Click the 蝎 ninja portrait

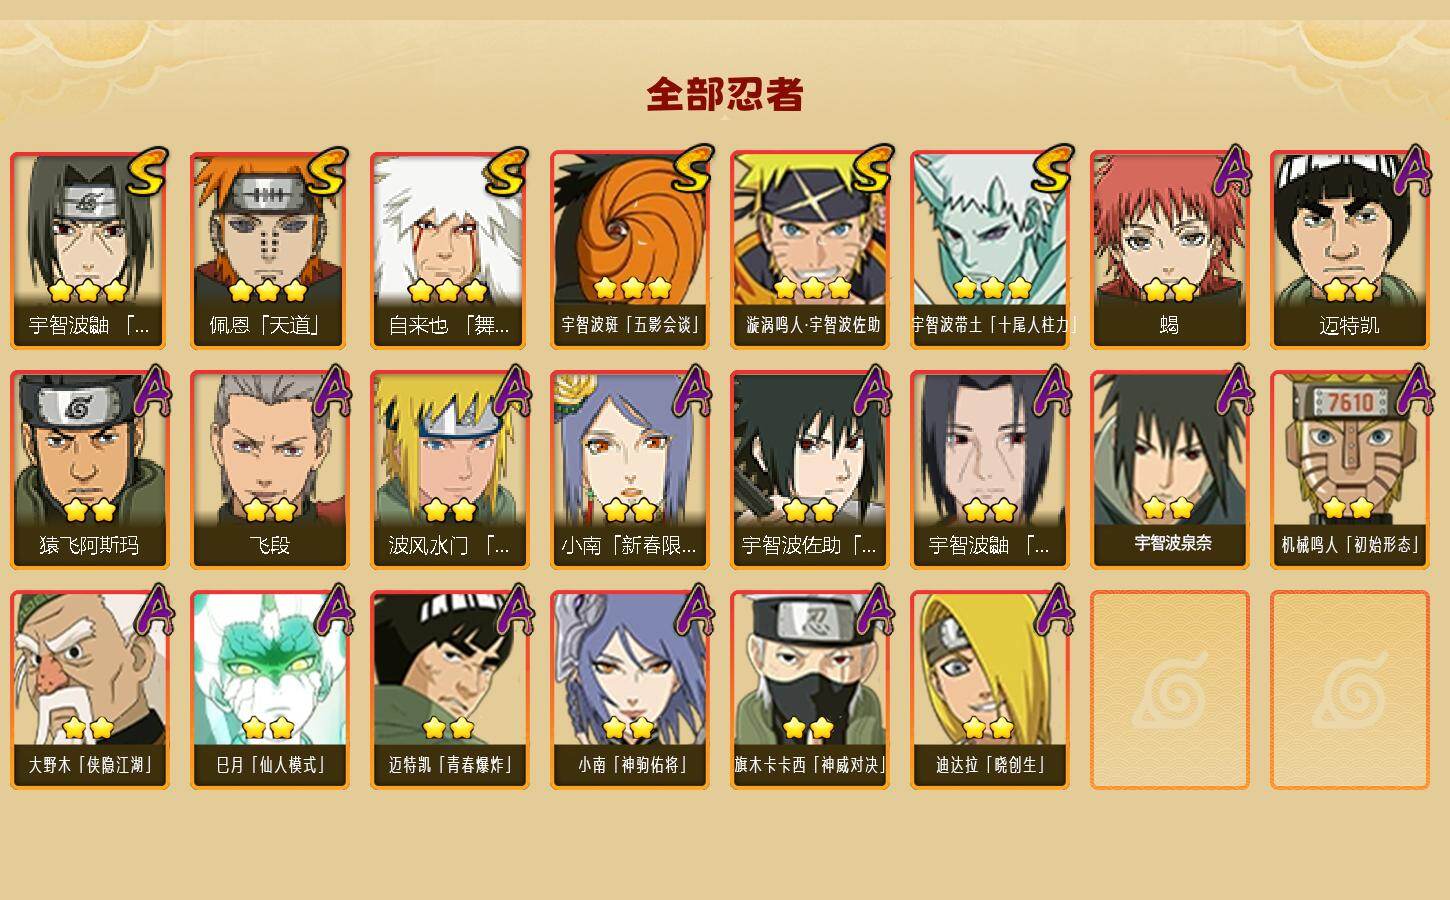point(1170,250)
